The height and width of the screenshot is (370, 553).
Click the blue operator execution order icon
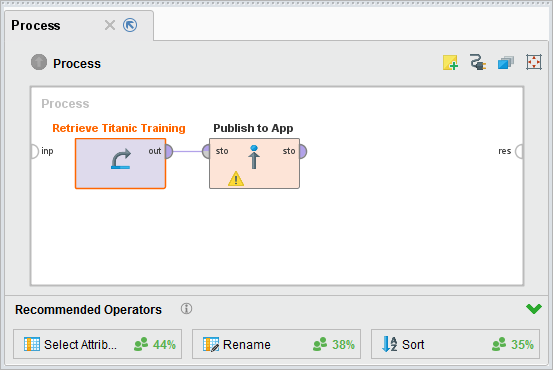pos(506,63)
